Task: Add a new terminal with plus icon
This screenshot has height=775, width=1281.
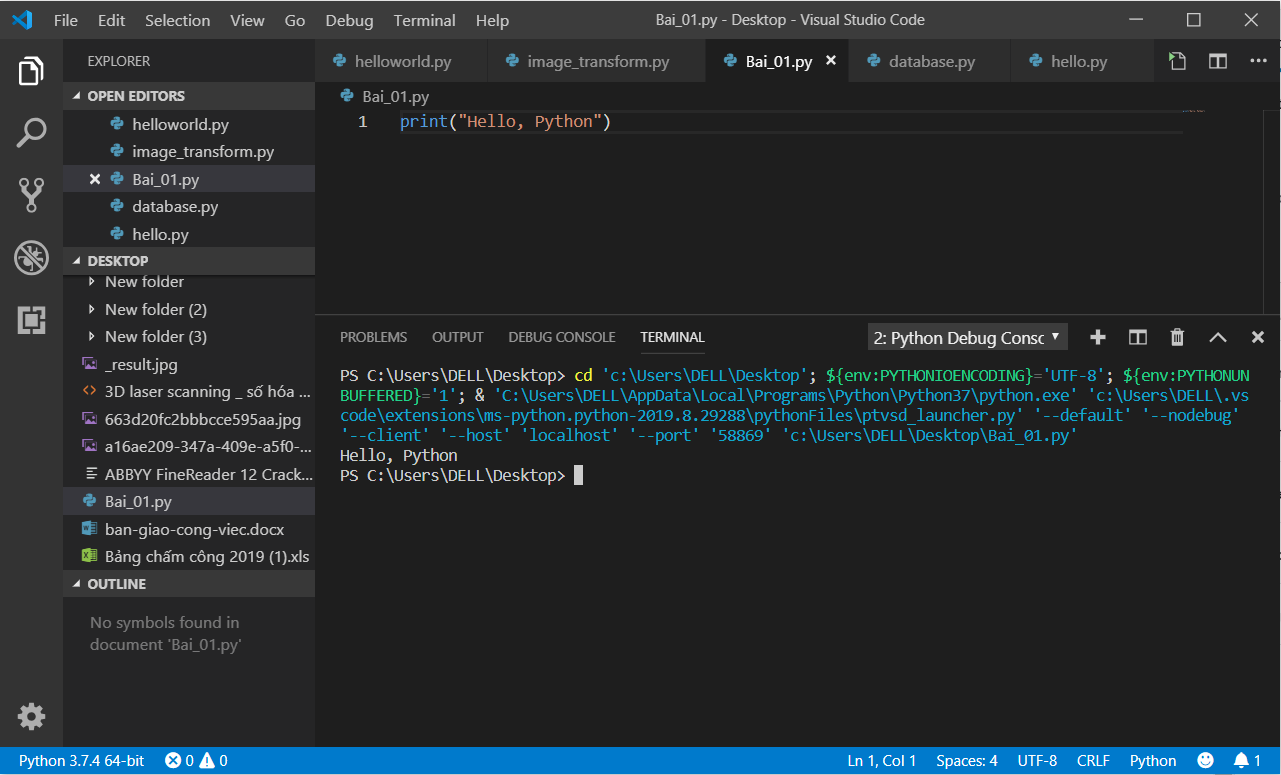Action: 1098,337
